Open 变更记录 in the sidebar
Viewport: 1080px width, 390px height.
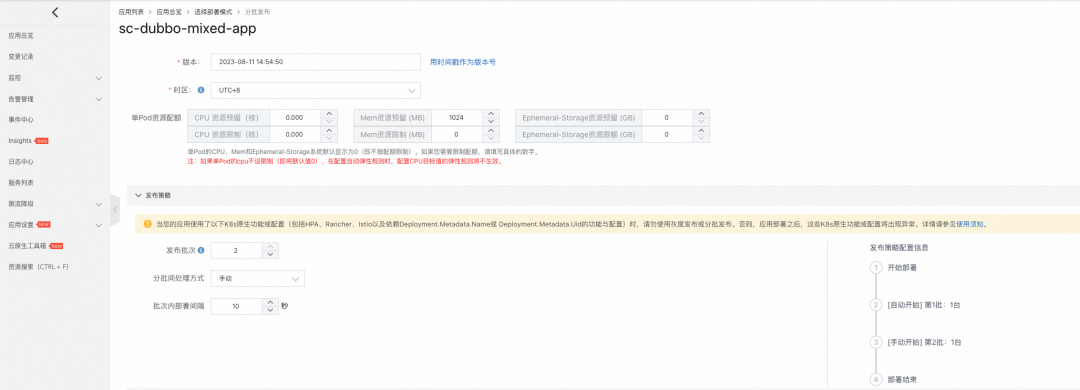point(21,57)
